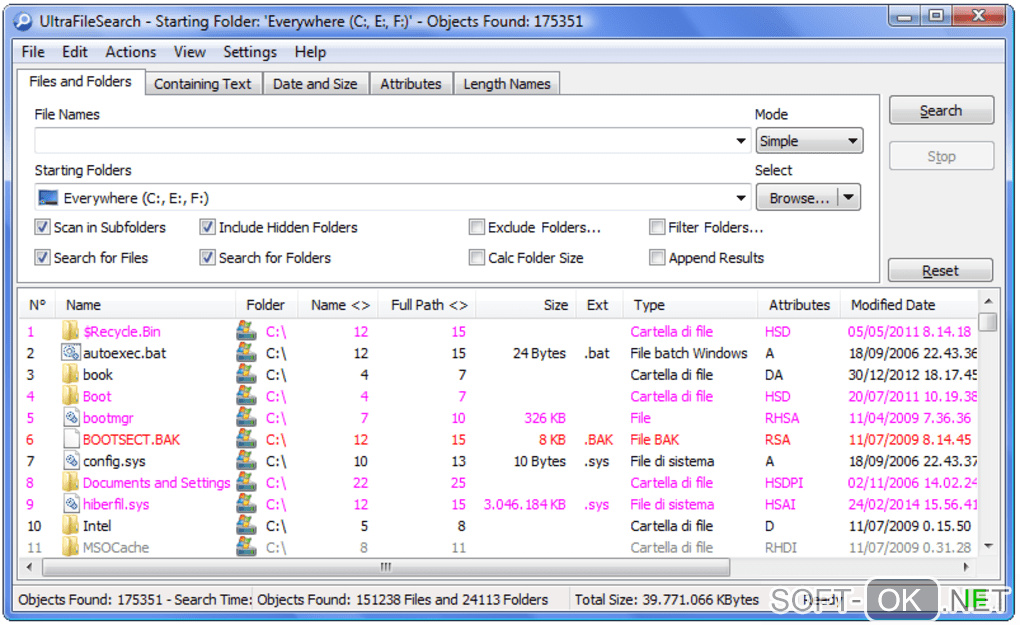
Task: Enable Append Results checkbox
Action: (x=657, y=258)
